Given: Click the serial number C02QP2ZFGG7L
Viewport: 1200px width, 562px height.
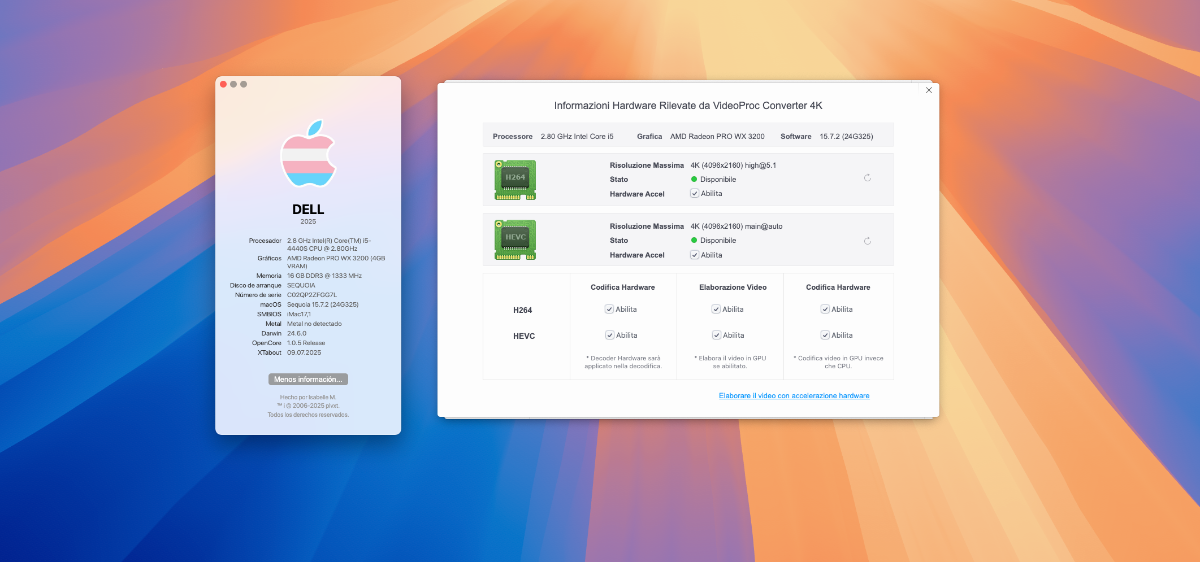Looking at the screenshot, I should click(312, 295).
